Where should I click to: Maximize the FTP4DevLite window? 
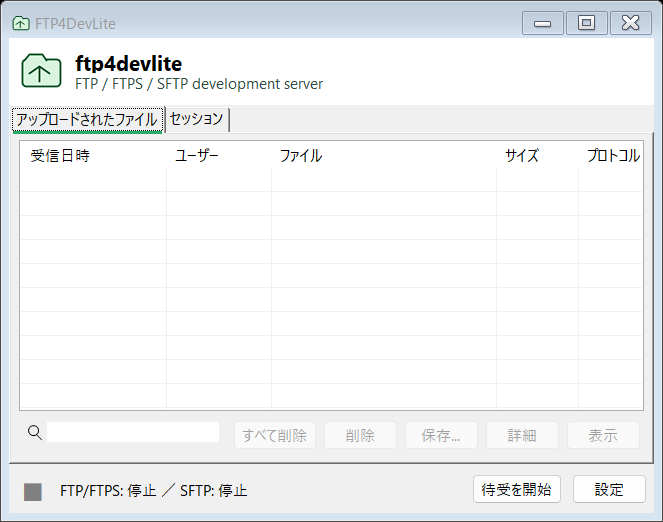coord(586,23)
